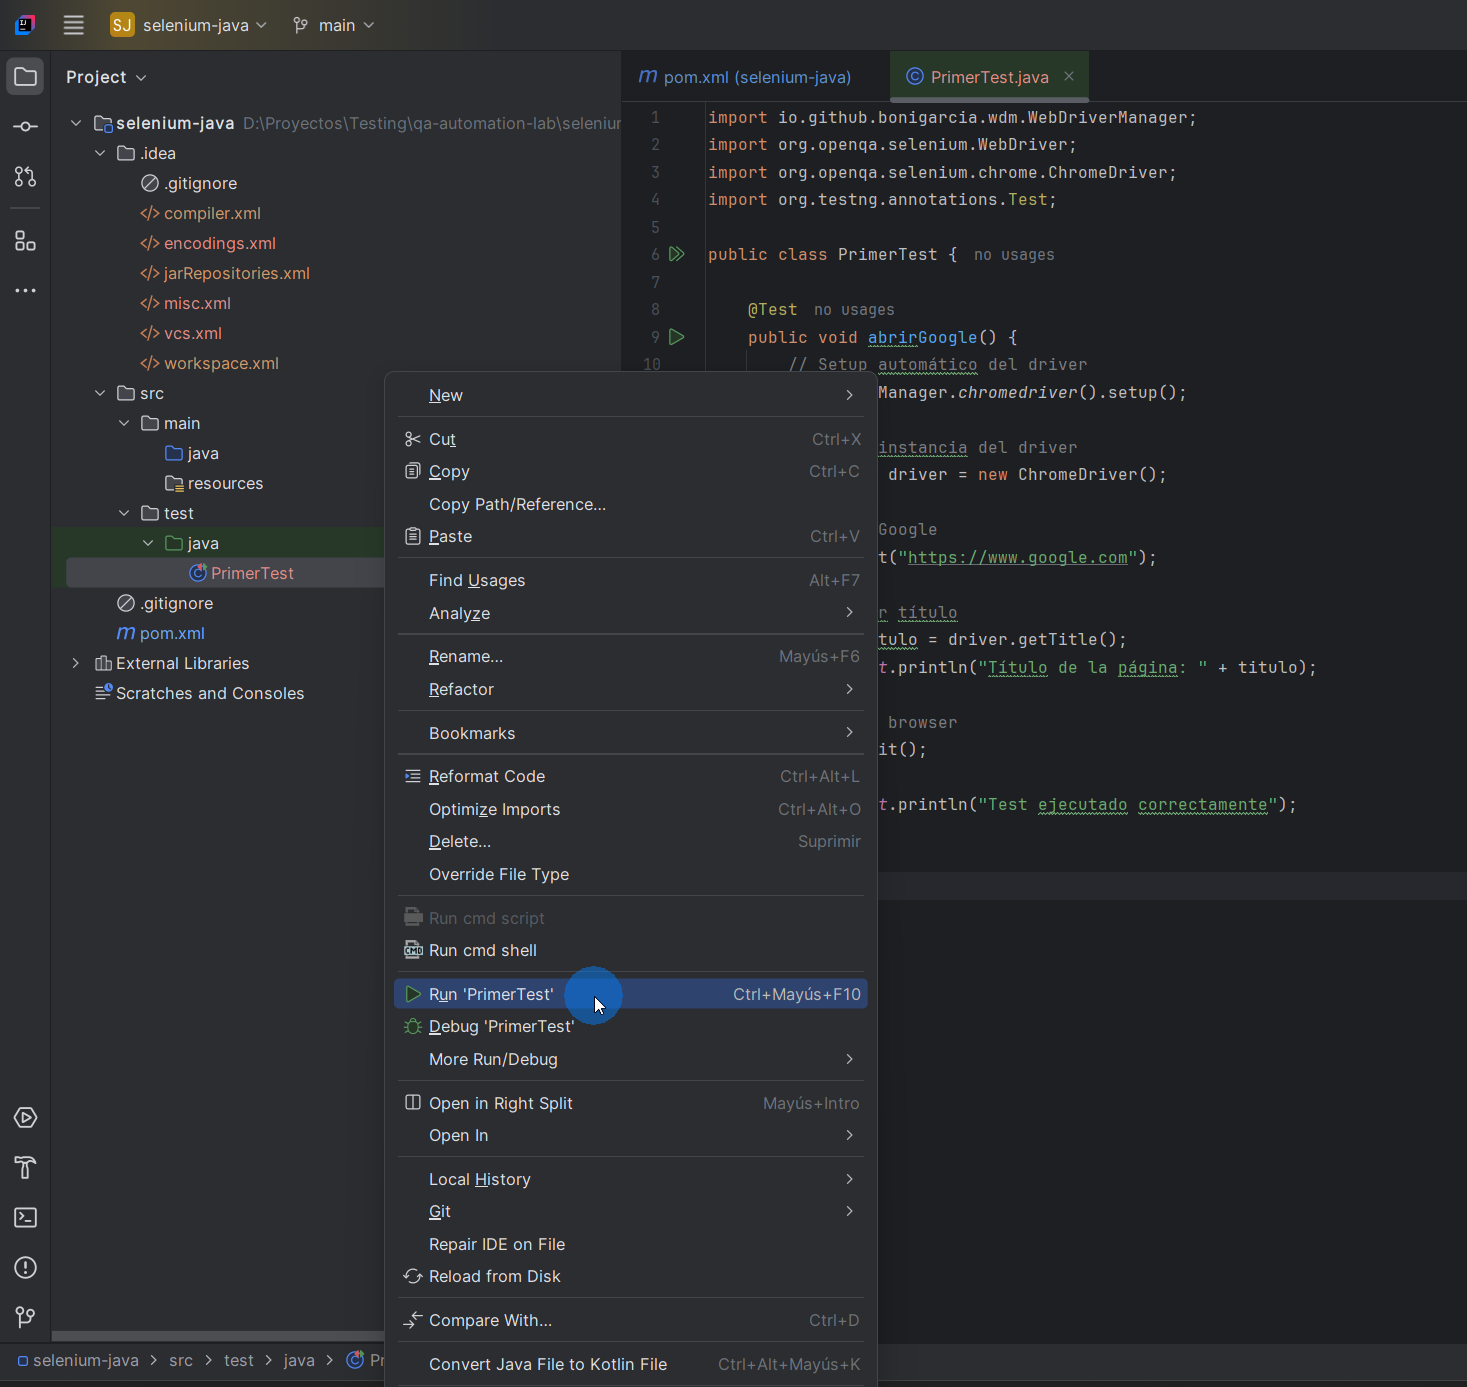Open the Build tool window with the hammer icon
The image size is (1467, 1387).
coord(25,1168)
